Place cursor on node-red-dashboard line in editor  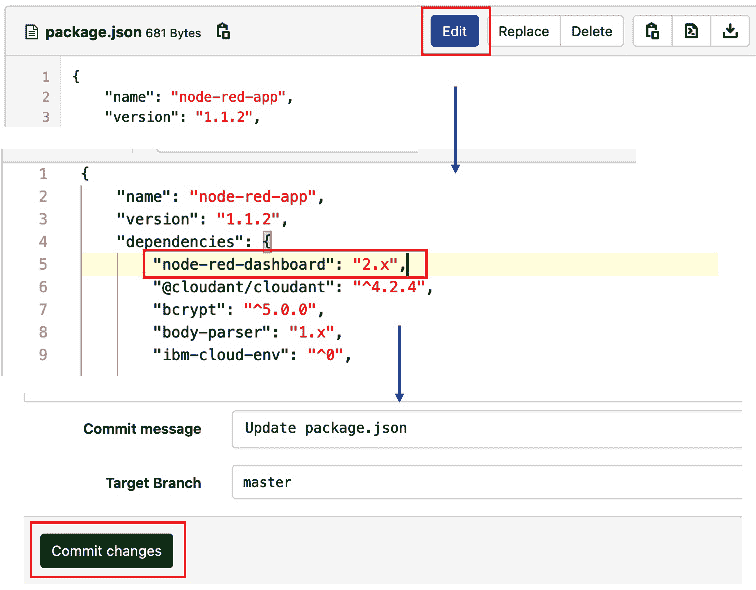click(280, 264)
